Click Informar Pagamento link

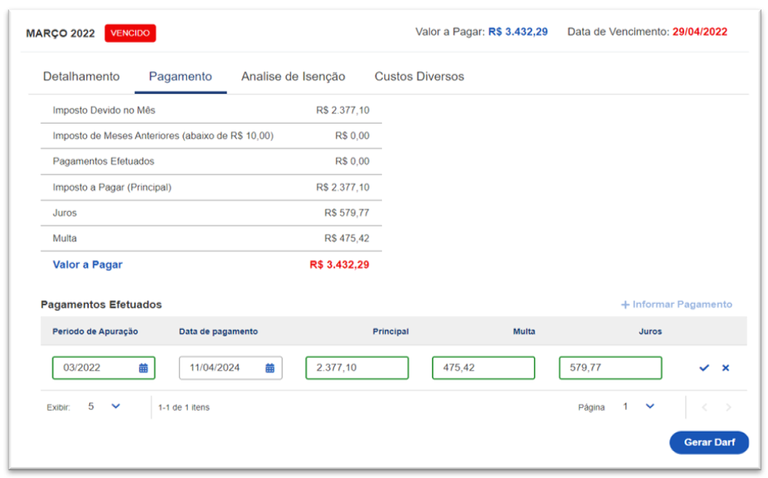click(x=676, y=305)
